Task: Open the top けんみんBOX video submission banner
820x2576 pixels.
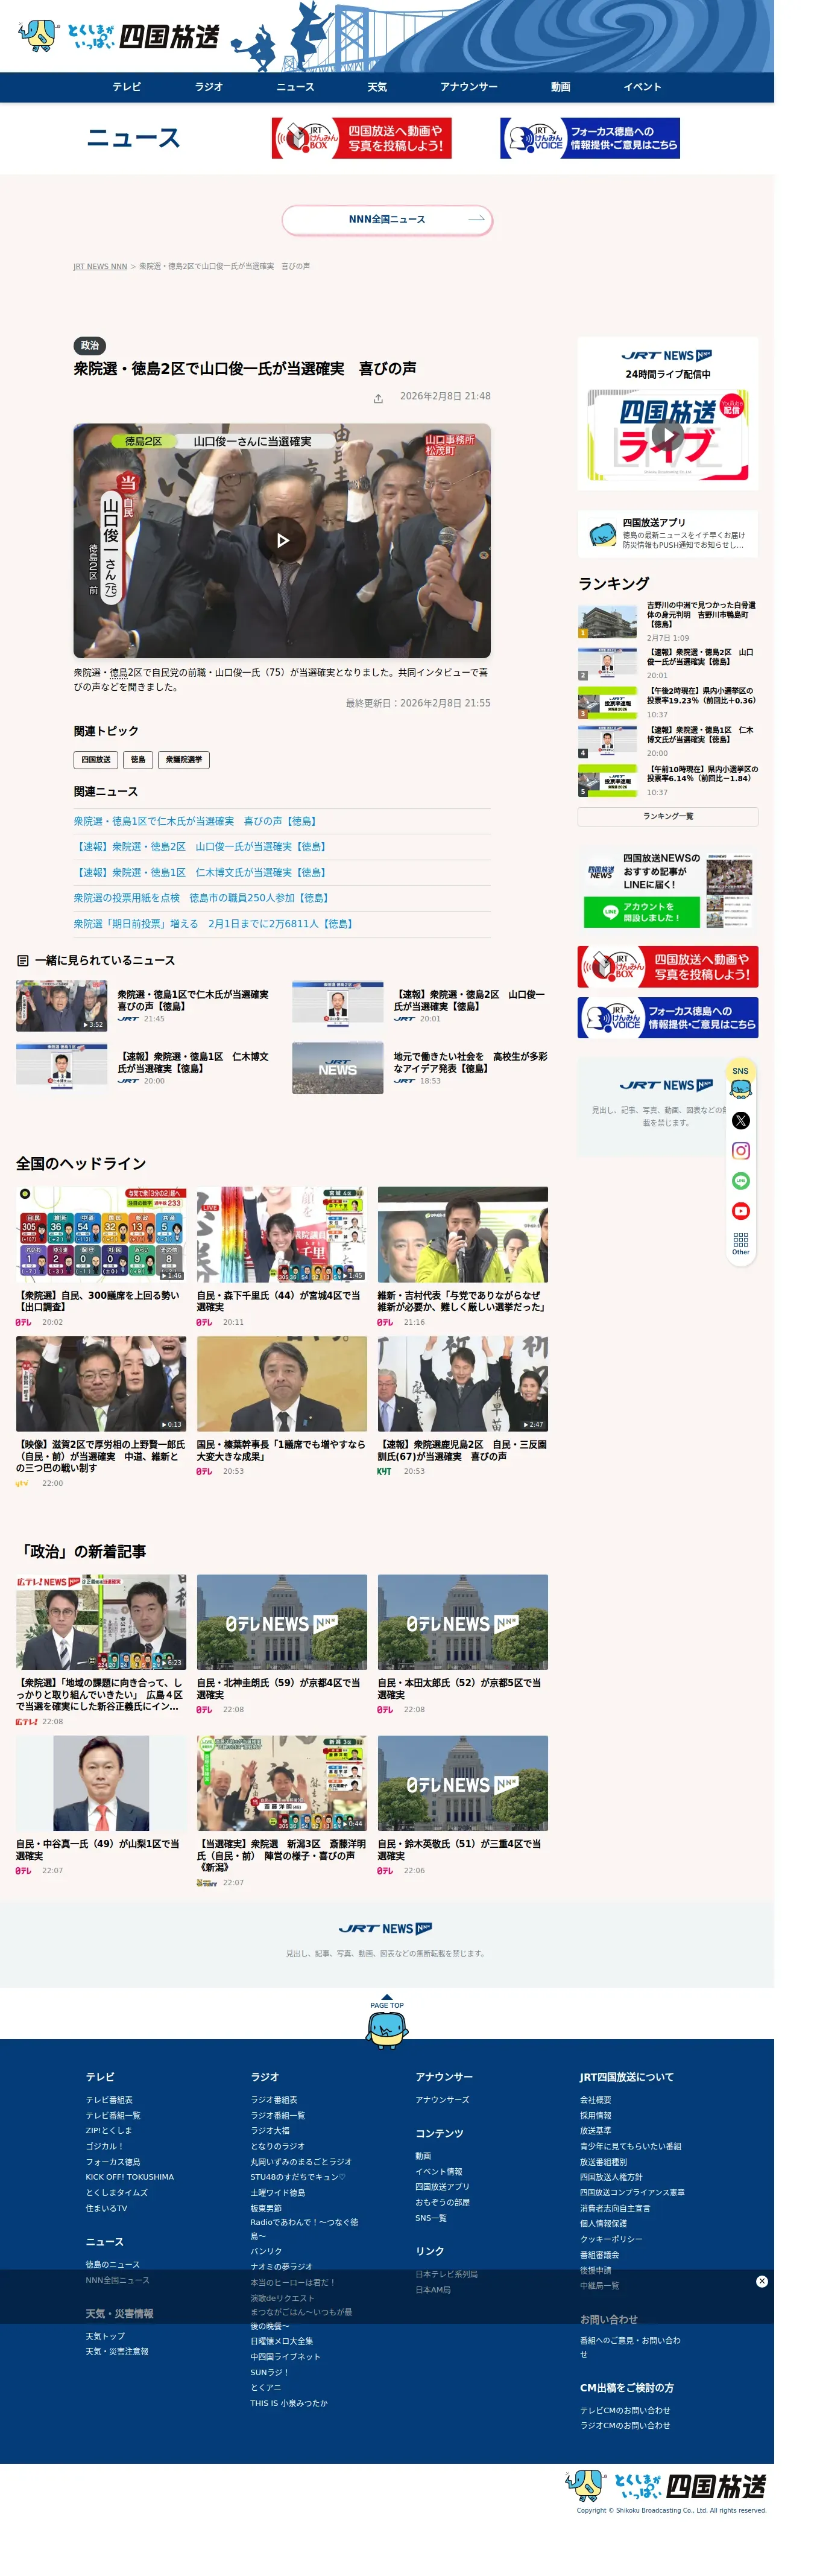Action: coord(362,138)
